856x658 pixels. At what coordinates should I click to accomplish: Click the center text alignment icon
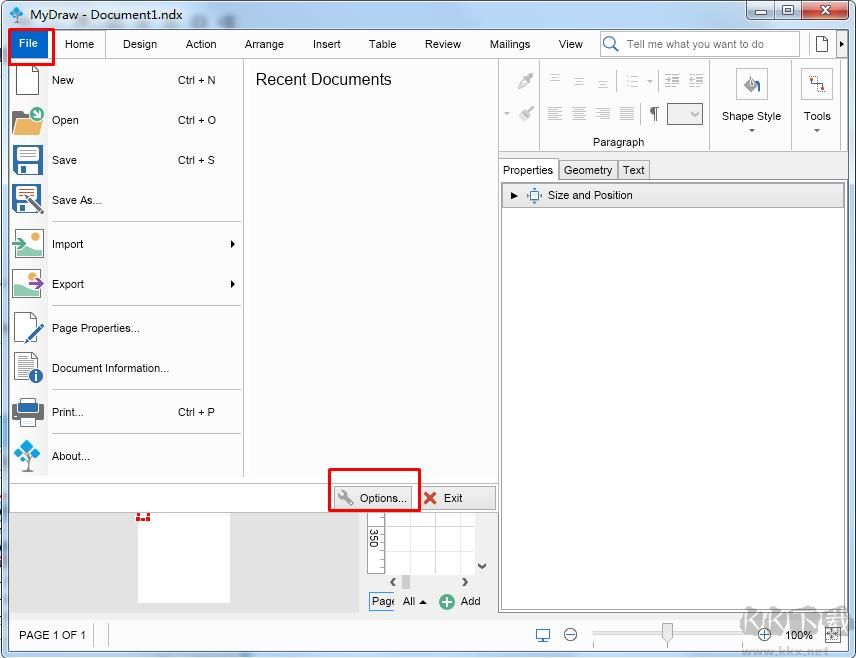579,113
